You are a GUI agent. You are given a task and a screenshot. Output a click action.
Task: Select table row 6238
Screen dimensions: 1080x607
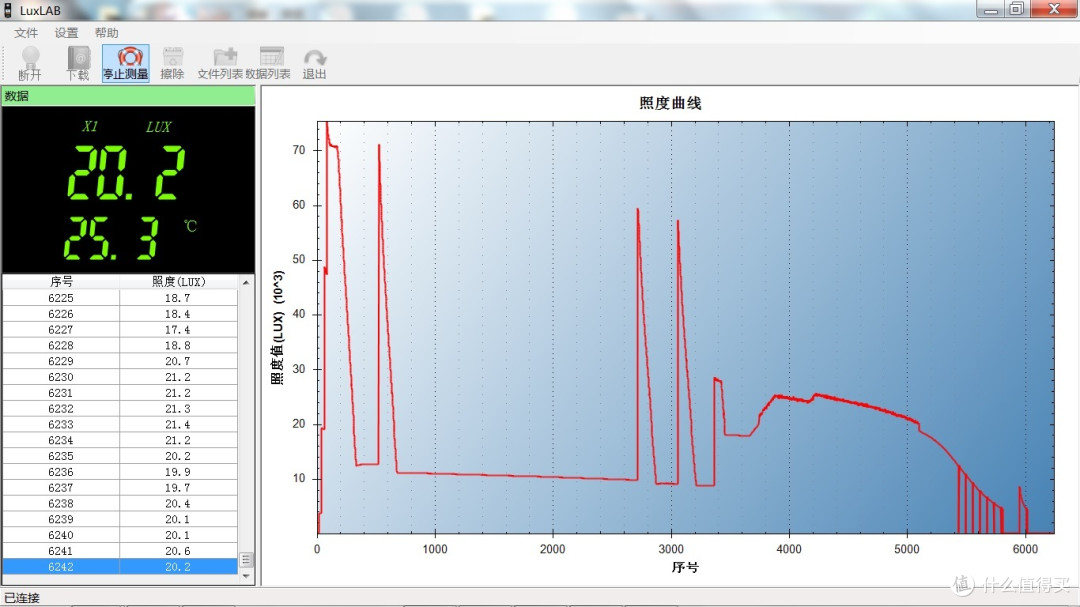(120, 504)
